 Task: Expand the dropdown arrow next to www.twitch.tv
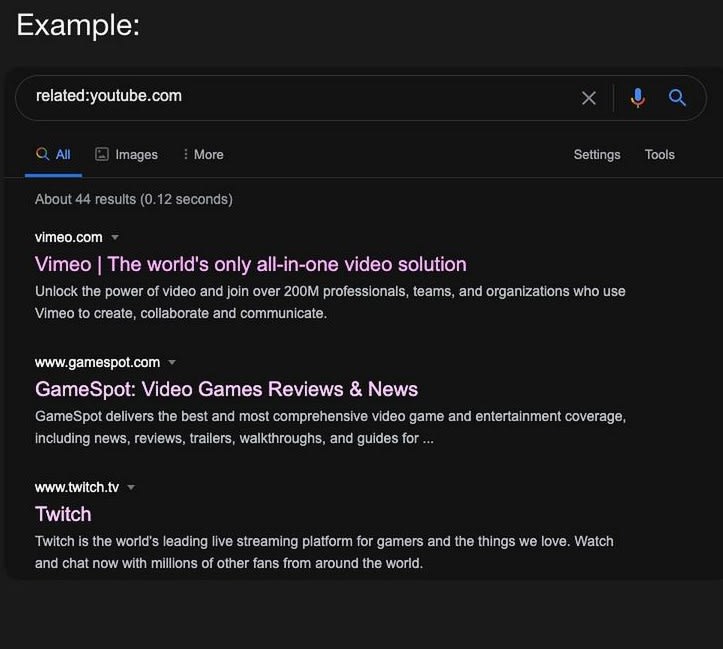click(x=131, y=487)
